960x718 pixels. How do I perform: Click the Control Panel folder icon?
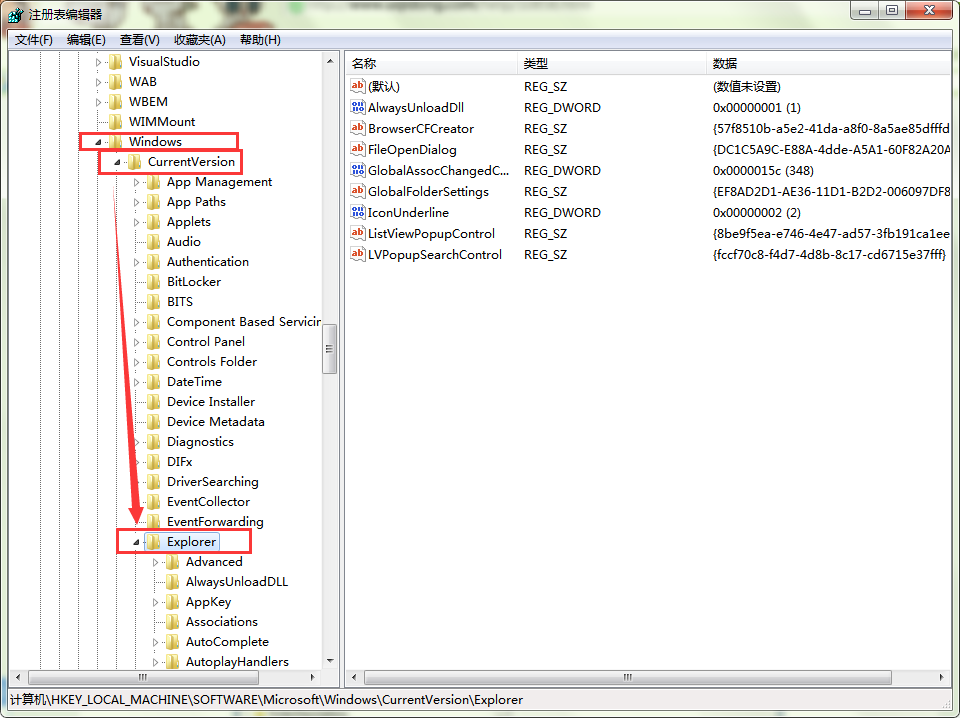point(153,342)
